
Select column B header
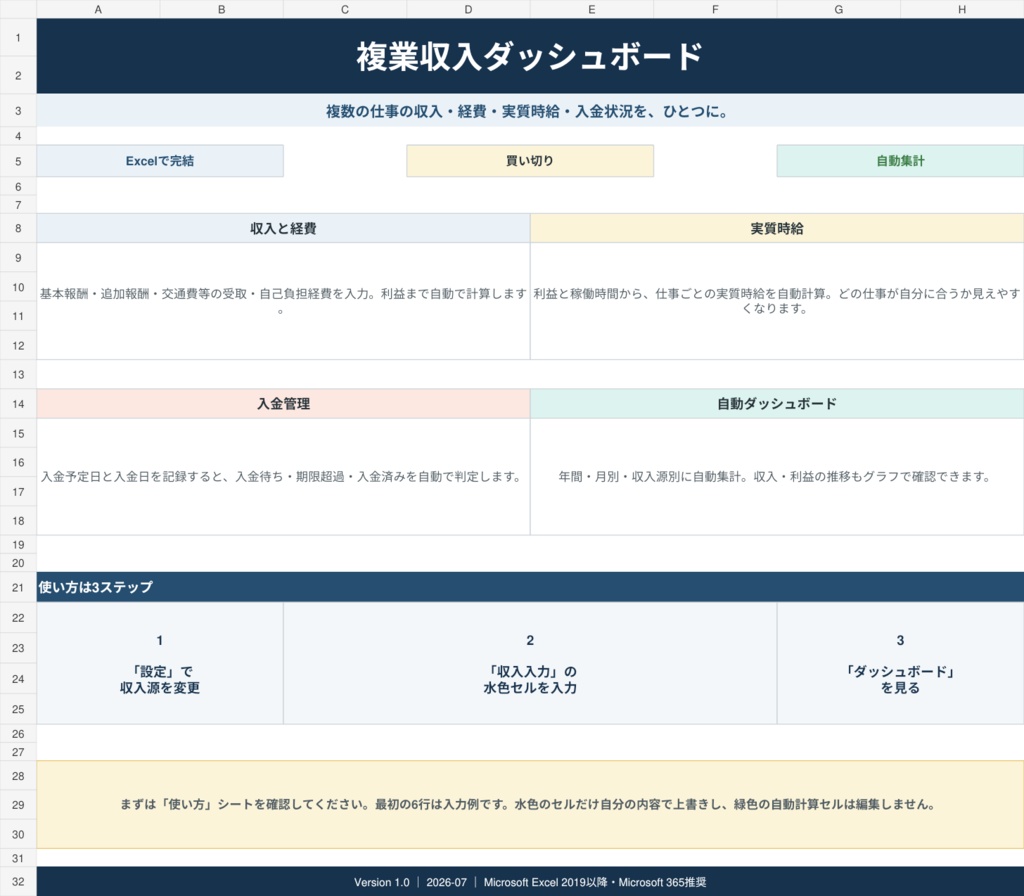coord(221,9)
